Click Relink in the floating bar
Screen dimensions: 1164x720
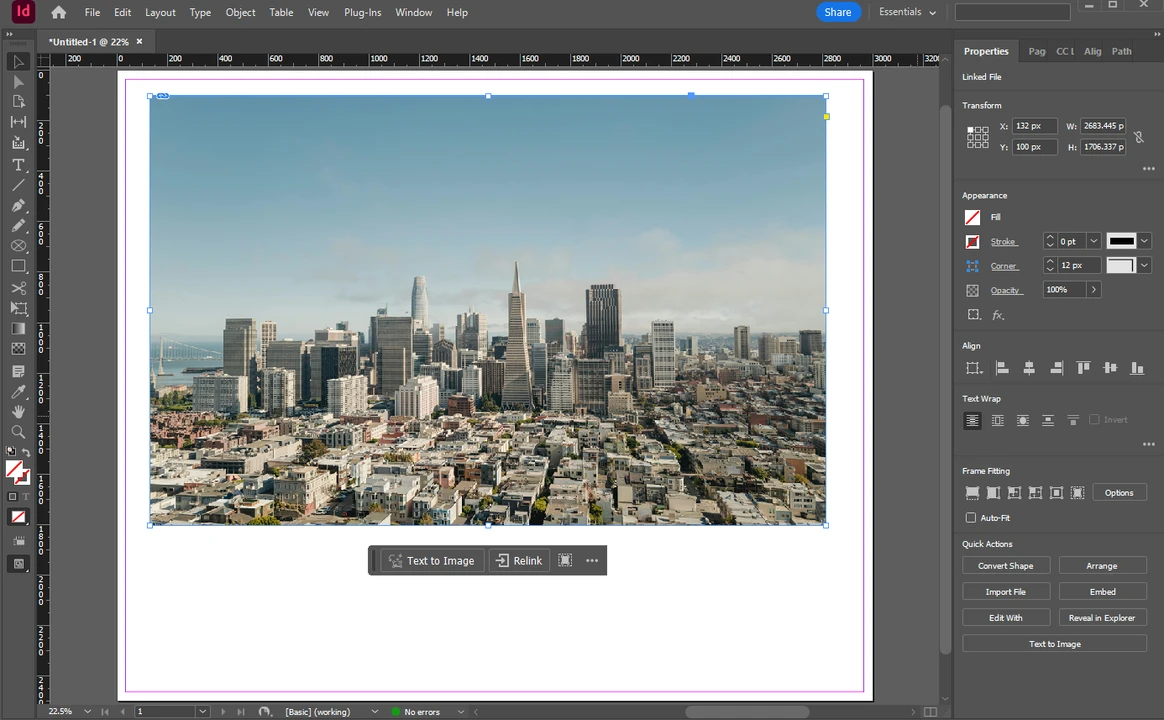pos(519,560)
